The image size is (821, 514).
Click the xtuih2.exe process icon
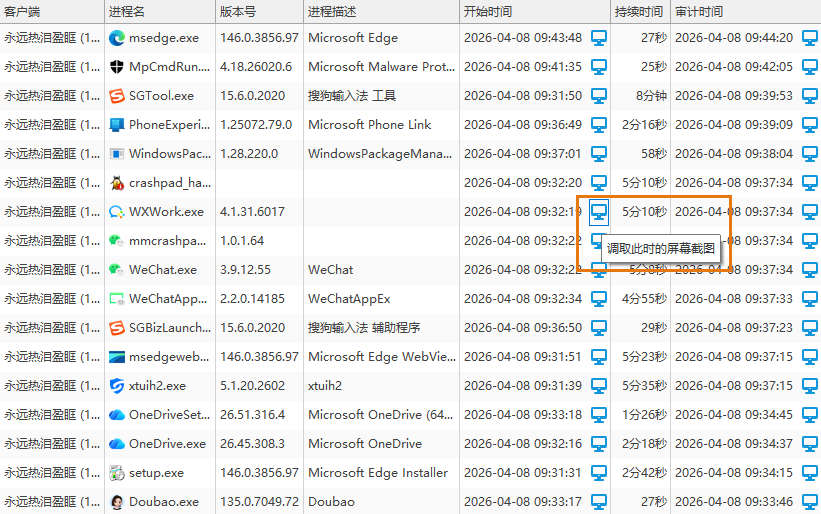click(x=117, y=386)
